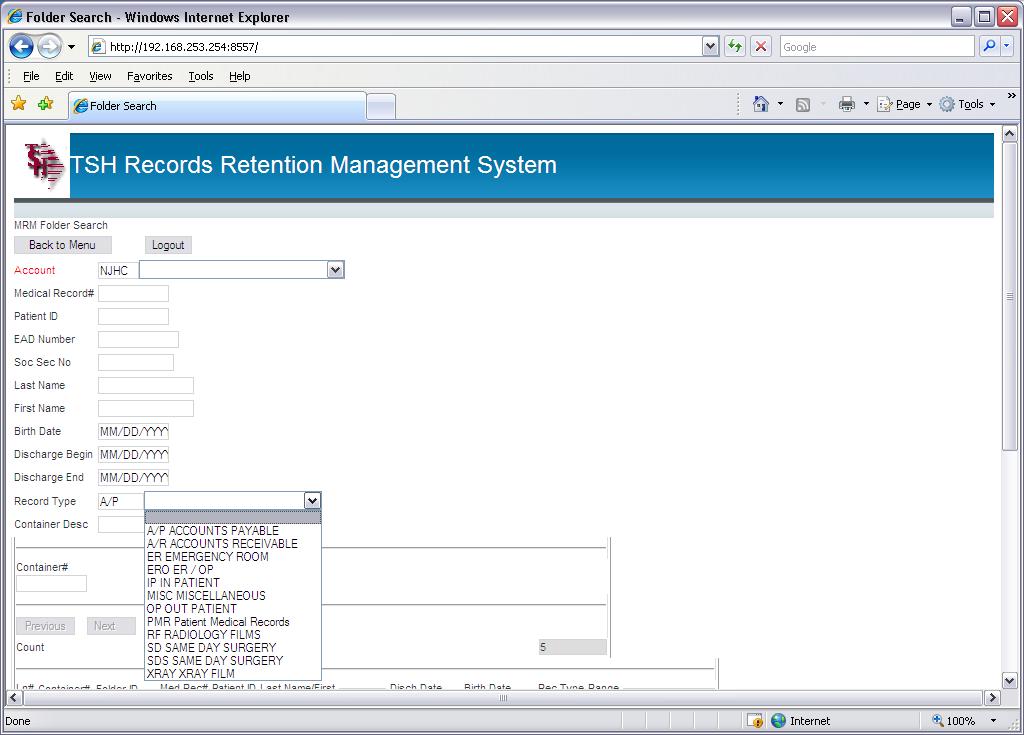Click the vertical scrollbar down arrow
Image resolution: width=1024 pixels, height=735 pixels.
coord(1010,681)
